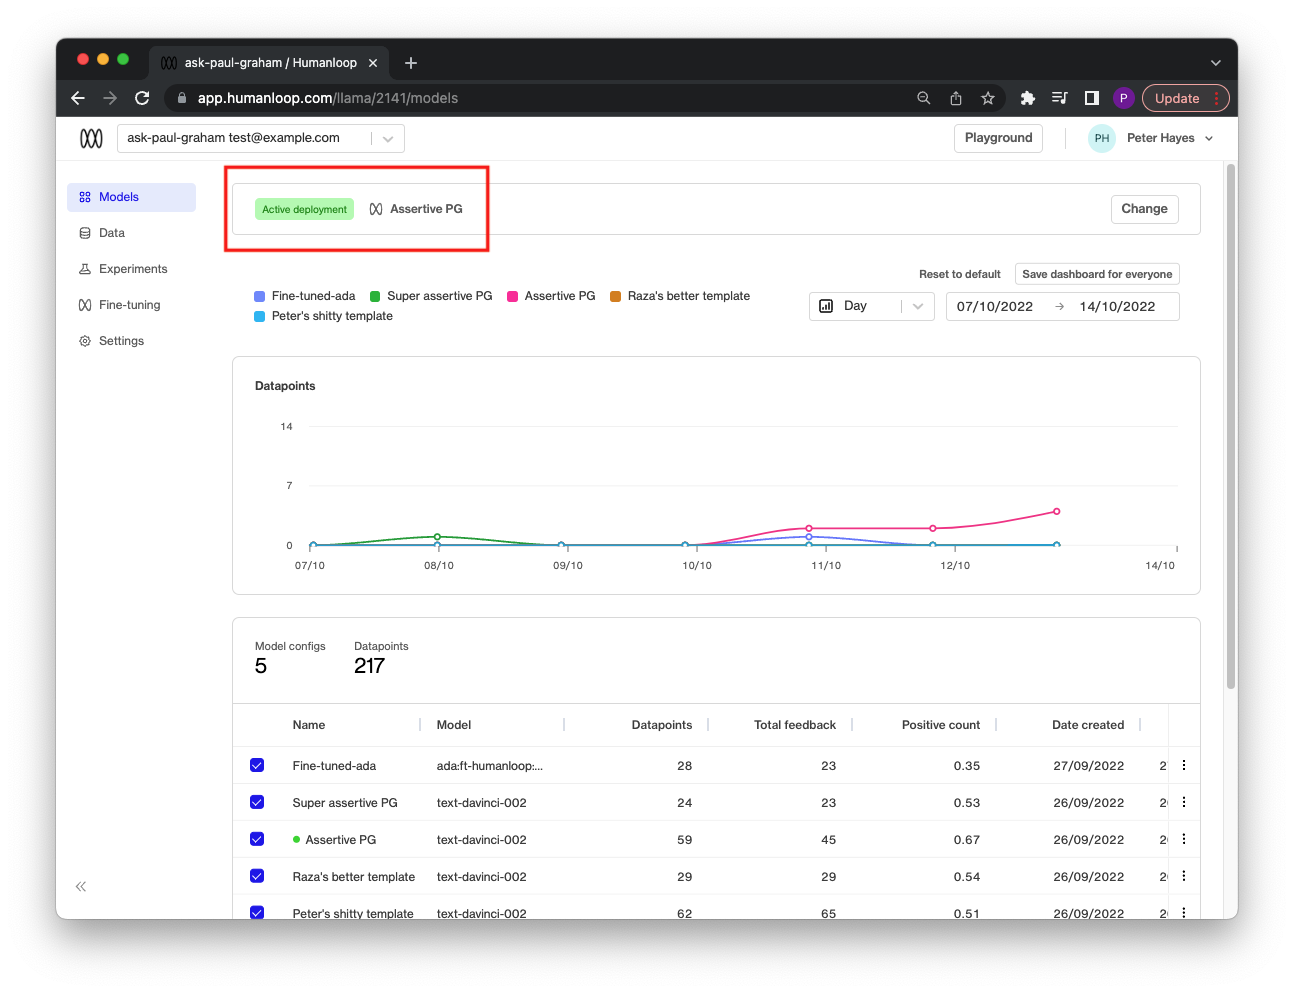The image size is (1294, 993).
Task: Click the Playground button
Action: [998, 138]
